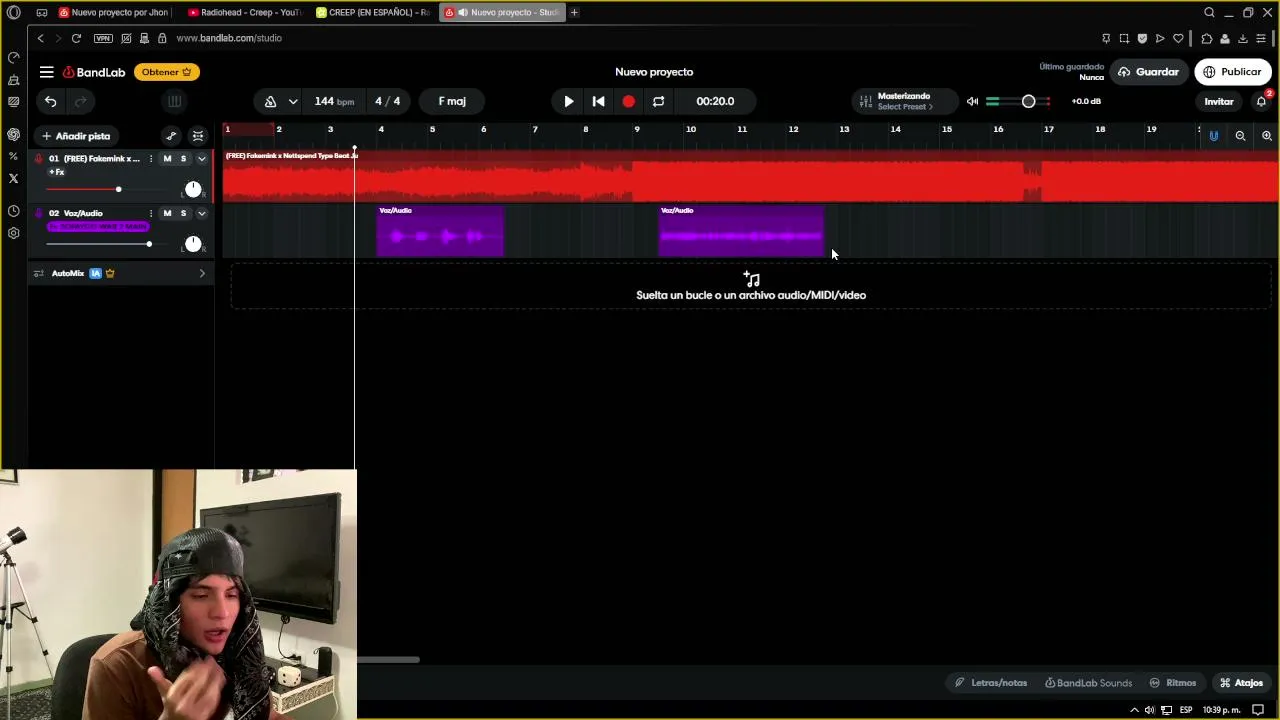Open metronome options dropdown arrow

[293, 101]
